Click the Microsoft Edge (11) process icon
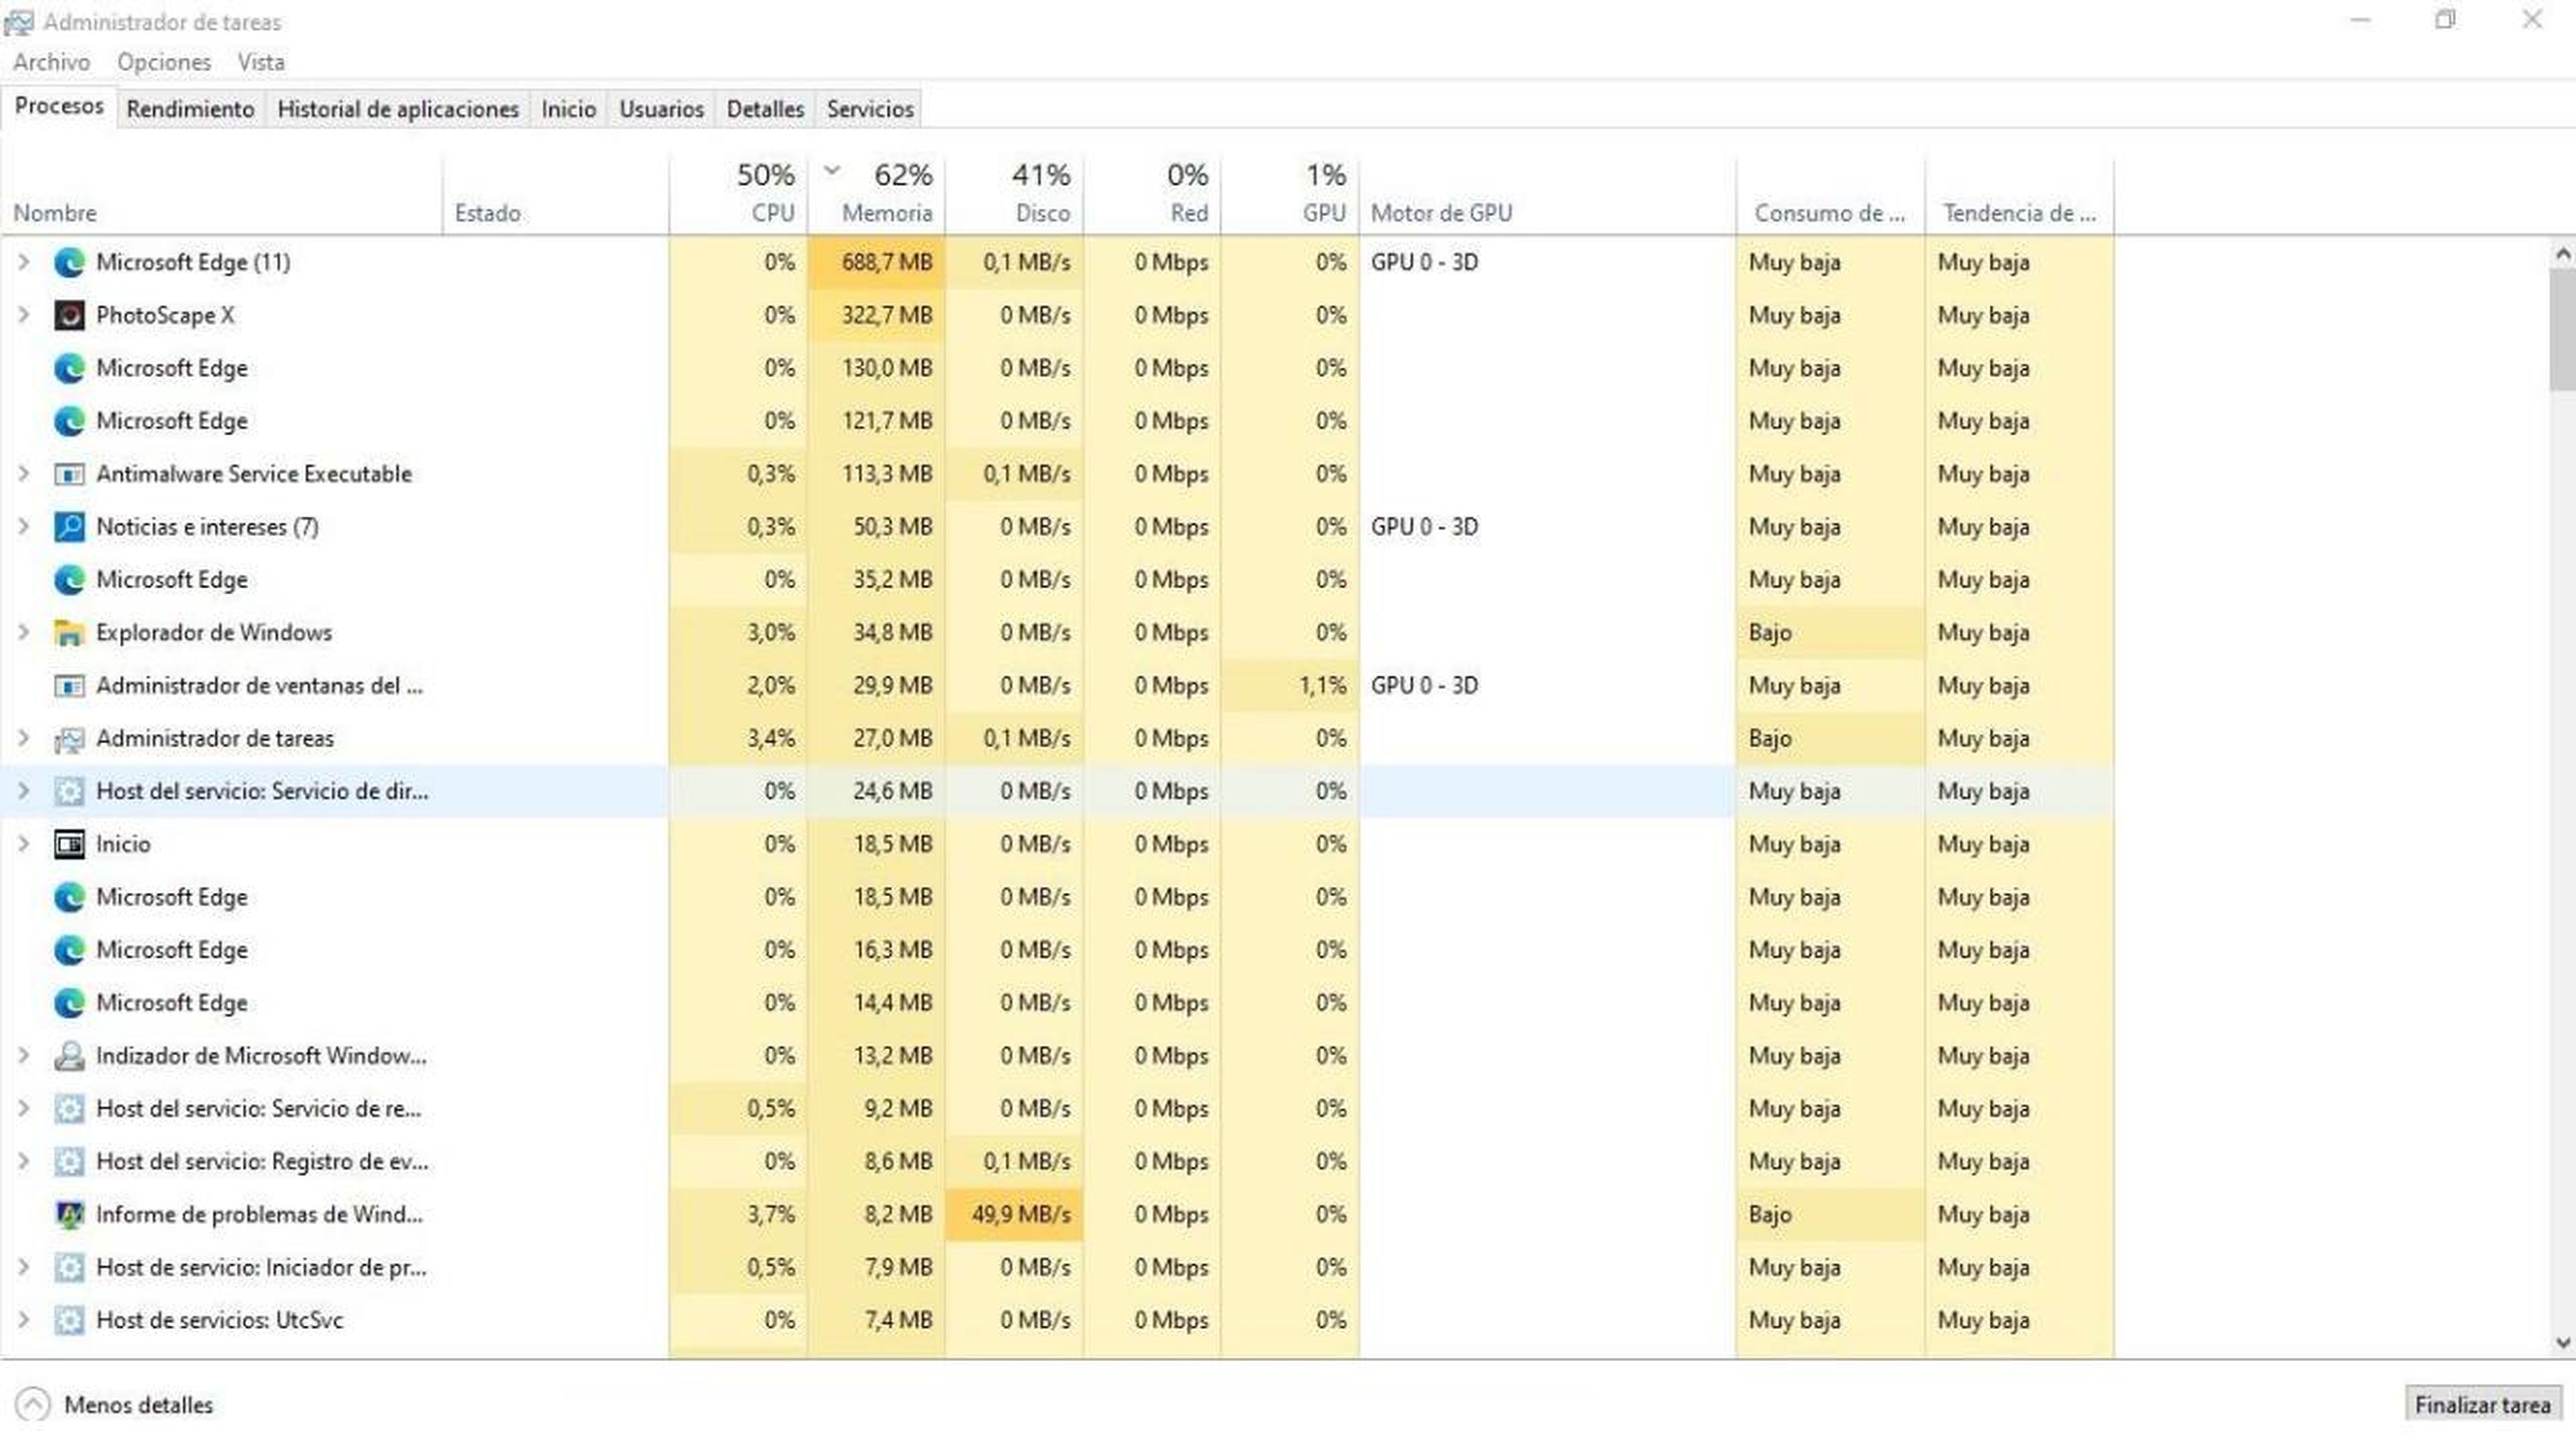This screenshot has width=2576, height=1449. tap(69, 262)
